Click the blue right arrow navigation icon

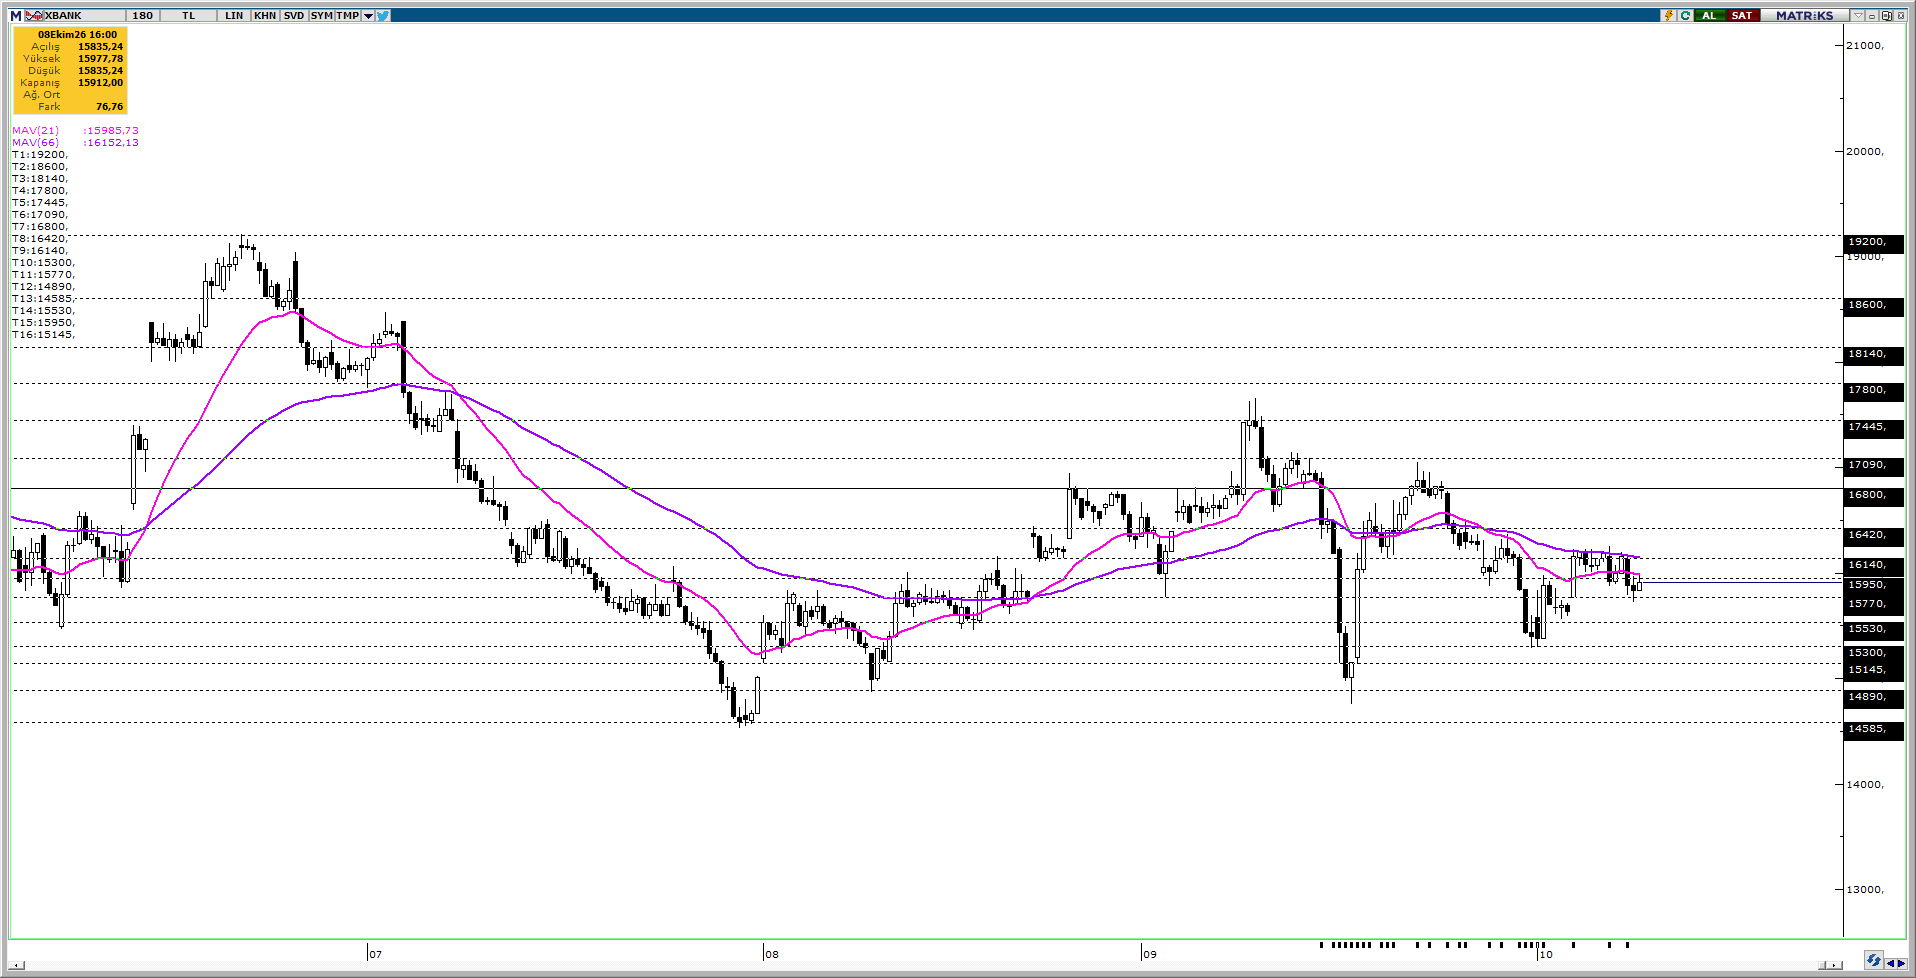tap(1901, 964)
